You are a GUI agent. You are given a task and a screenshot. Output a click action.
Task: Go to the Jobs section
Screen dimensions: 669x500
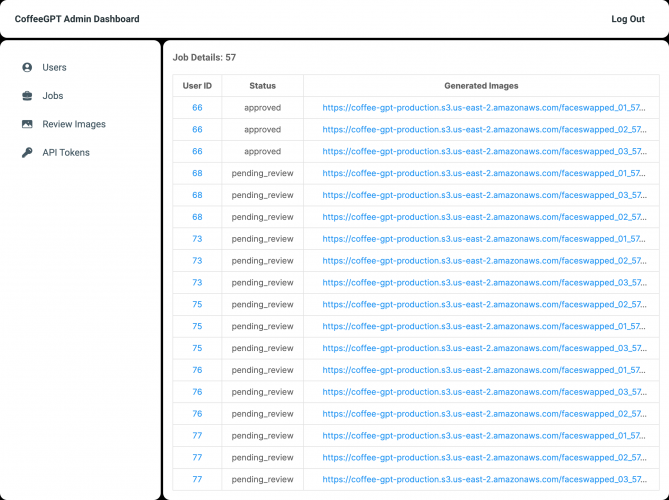[52, 96]
